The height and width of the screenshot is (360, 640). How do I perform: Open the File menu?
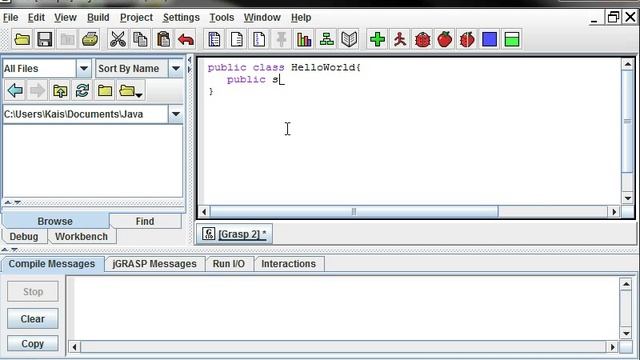pos(11,18)
